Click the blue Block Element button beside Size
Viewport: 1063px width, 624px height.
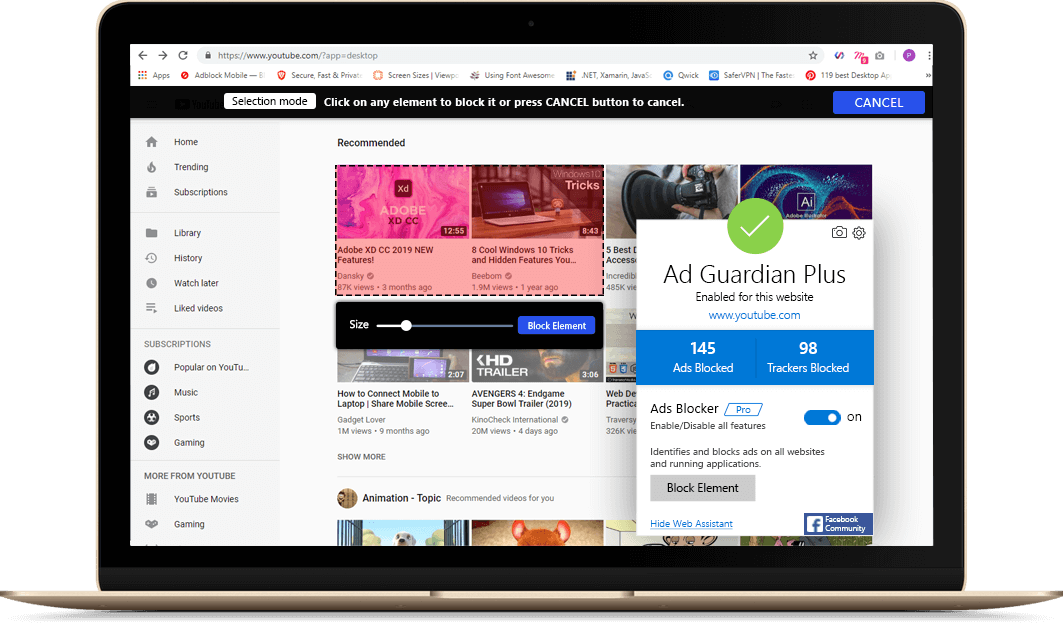557,326
